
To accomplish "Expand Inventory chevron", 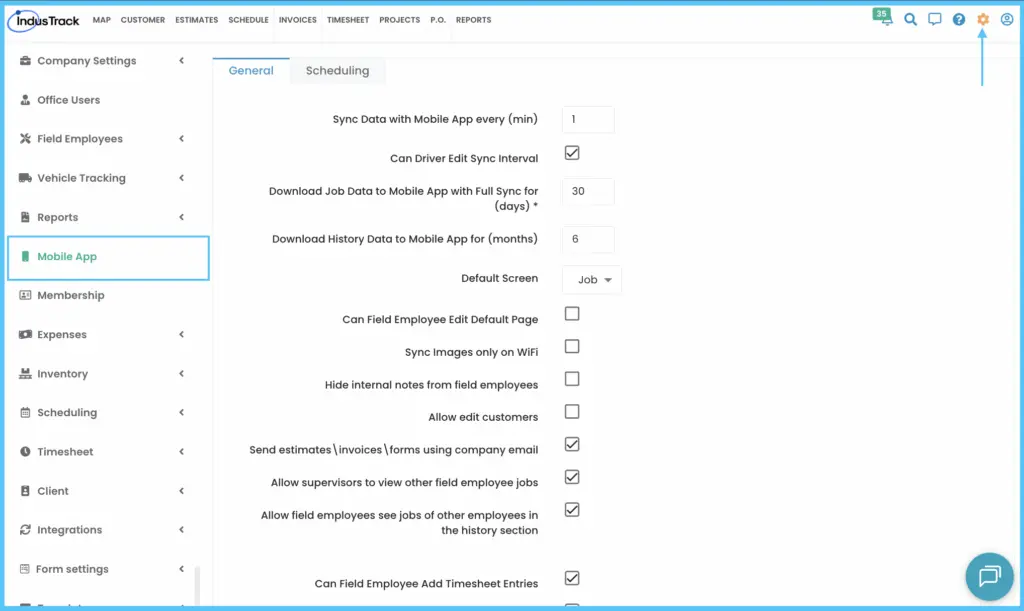I will tap(182, 373).
